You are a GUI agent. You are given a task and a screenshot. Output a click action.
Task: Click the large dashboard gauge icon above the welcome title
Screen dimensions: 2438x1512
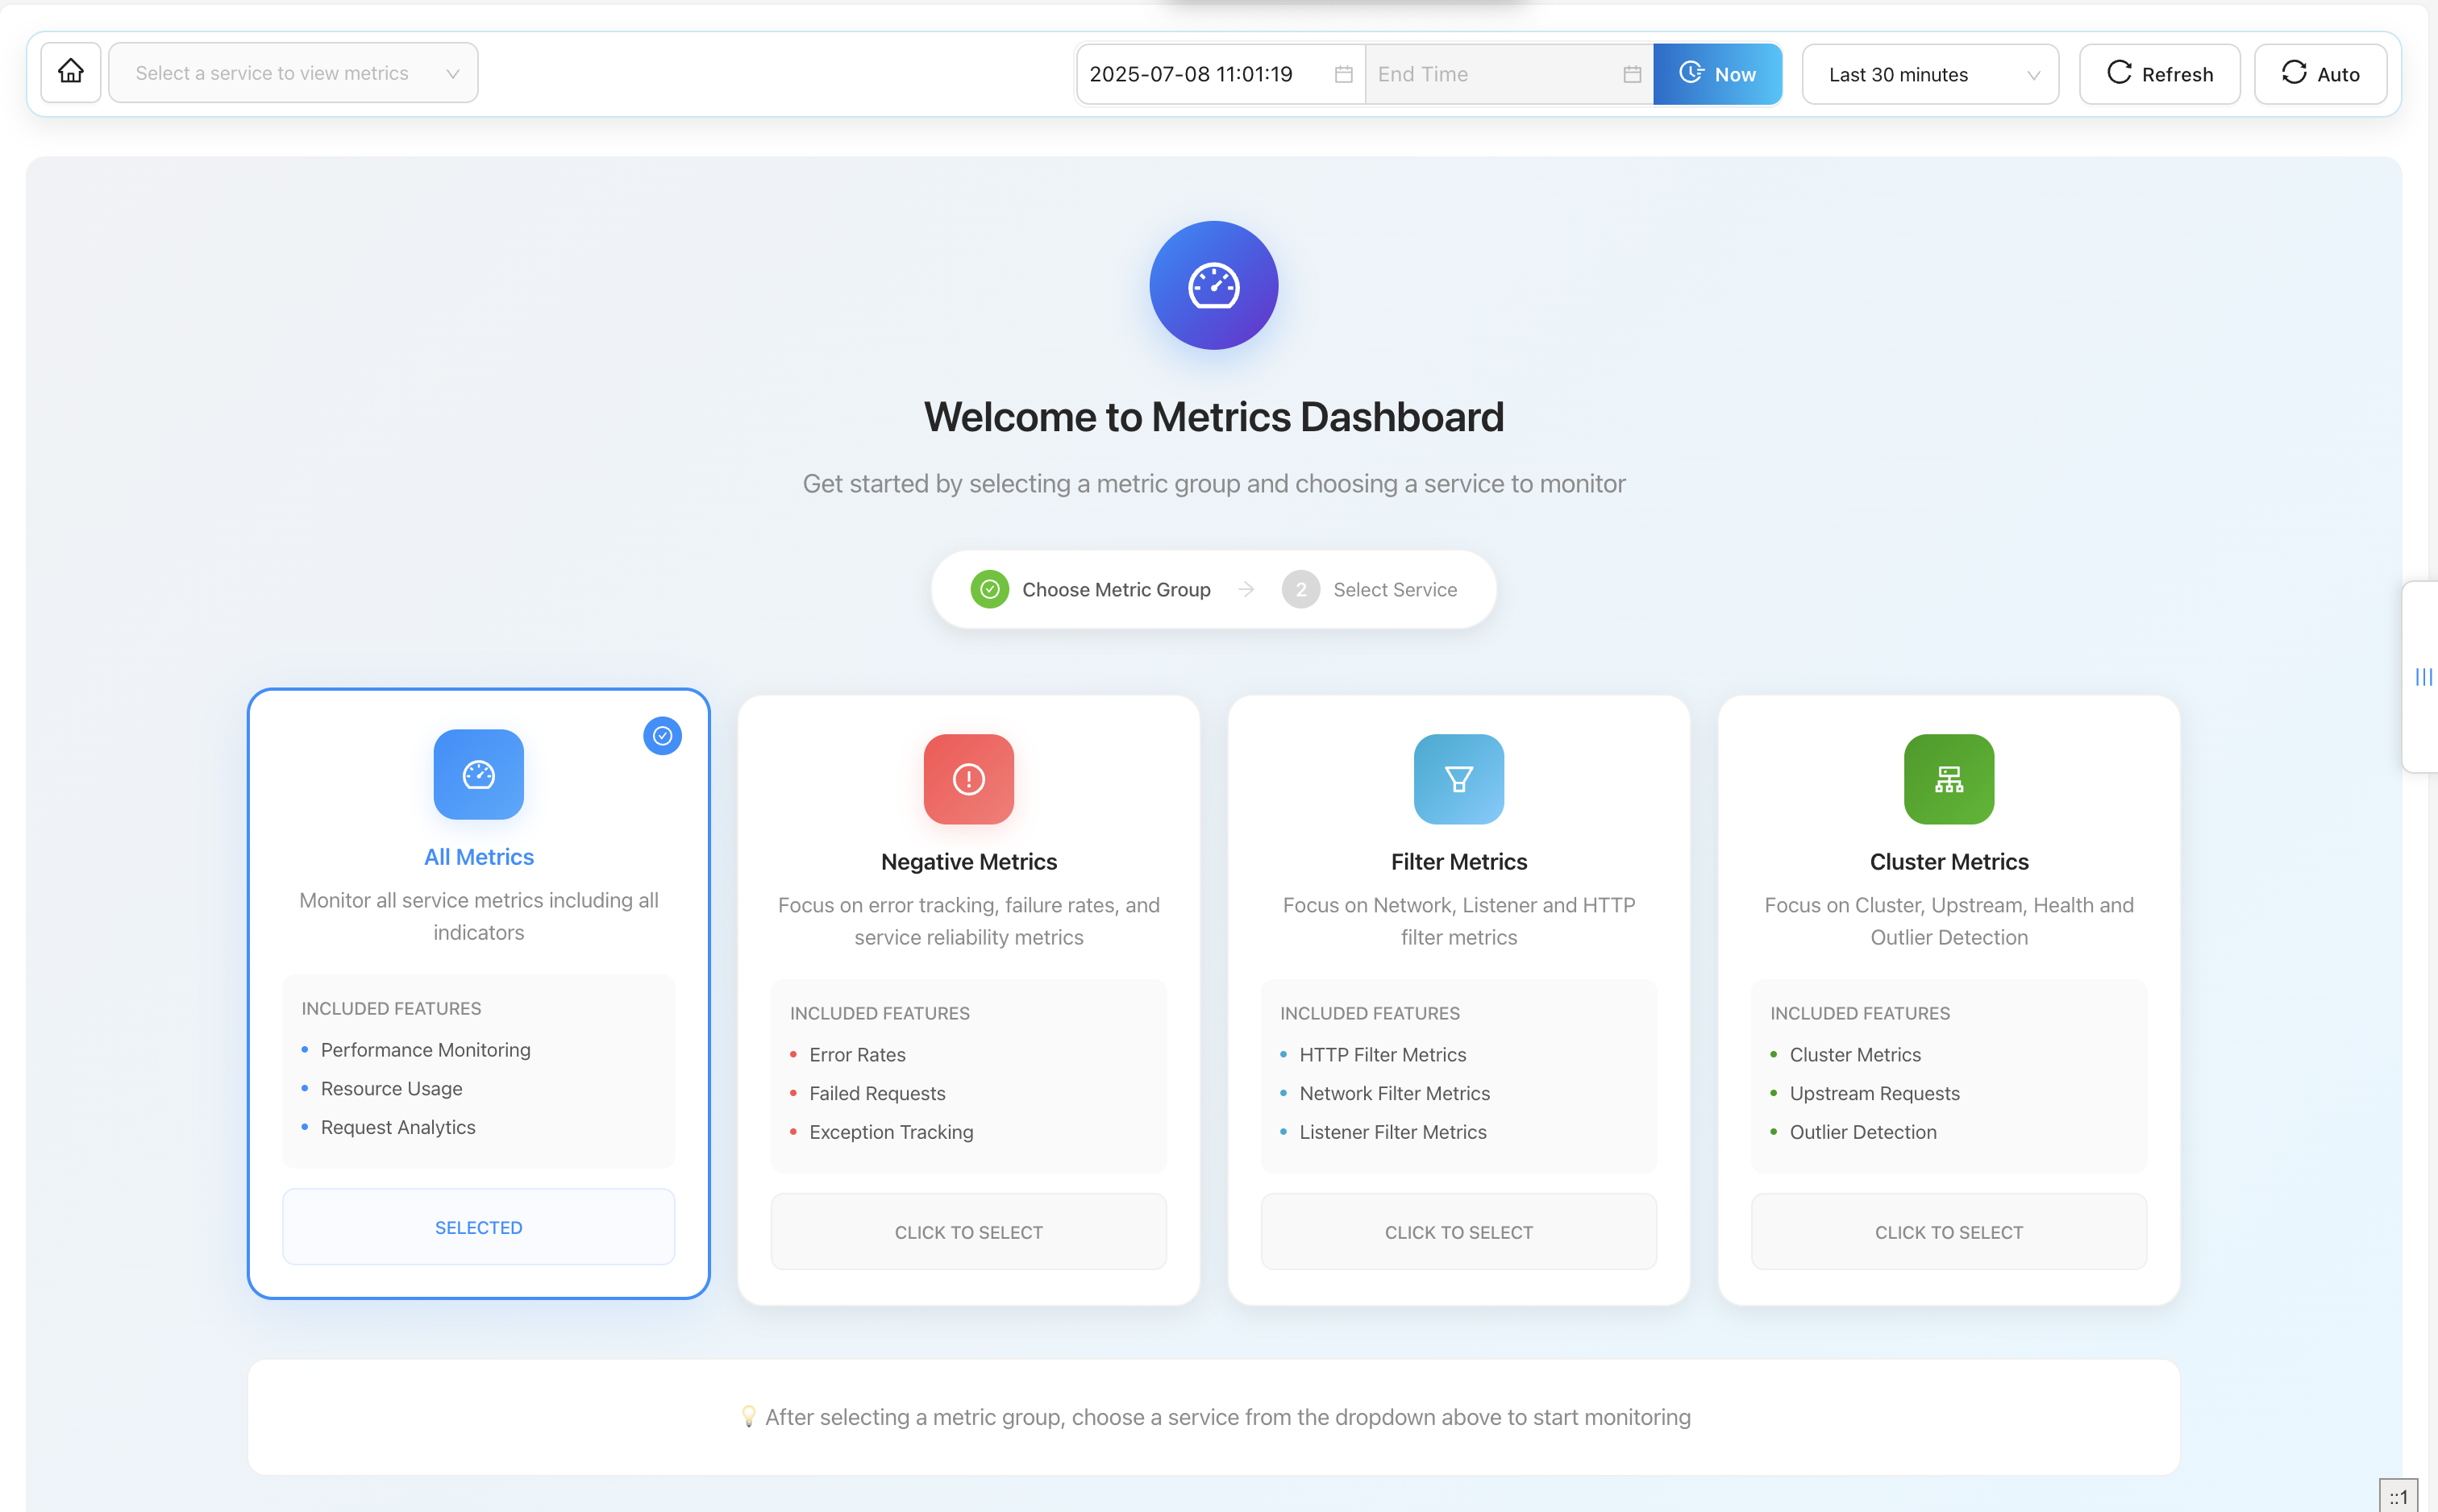point(1213,285)
